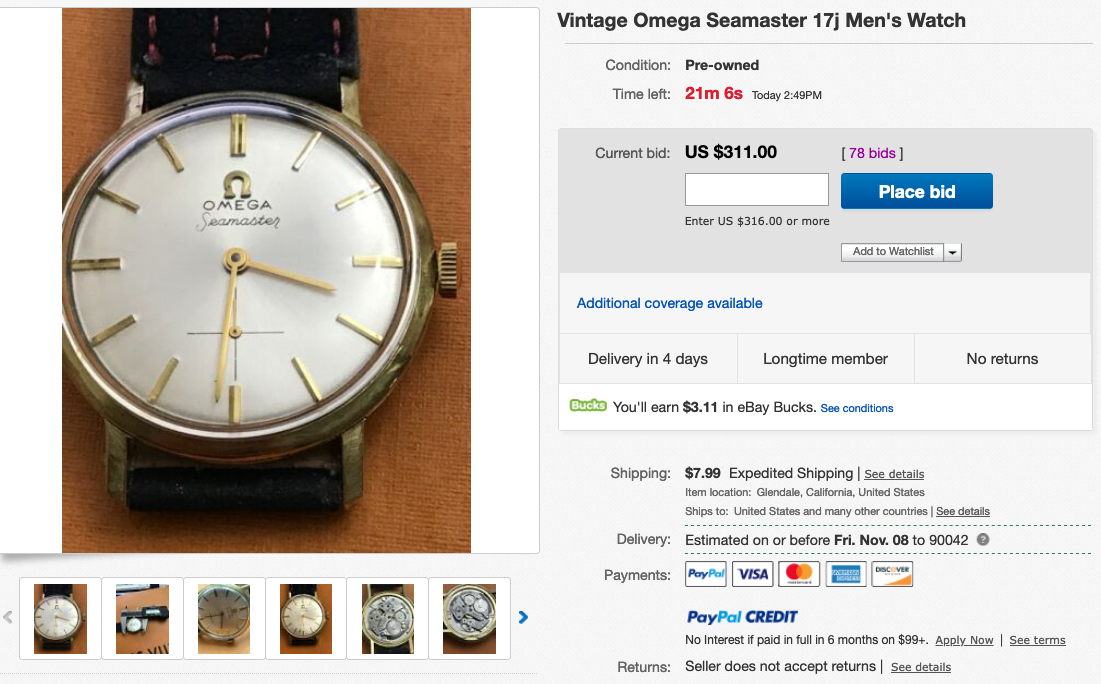Screen dimensions: 1101x684
Task: Show next thumbnails with right arrow
Action: pos(523,618)
